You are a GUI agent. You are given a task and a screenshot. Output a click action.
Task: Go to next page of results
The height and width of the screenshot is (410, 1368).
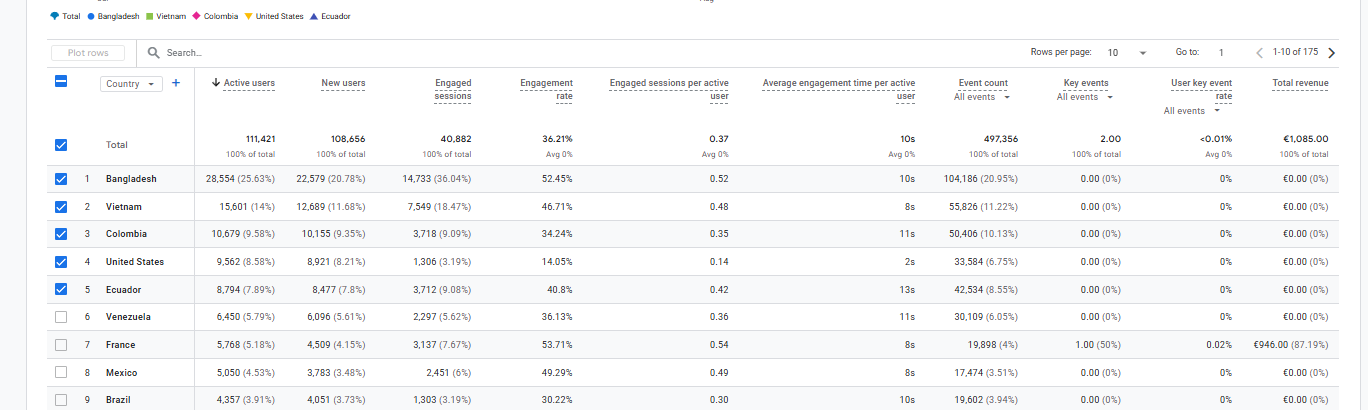tap(1331, 53)
